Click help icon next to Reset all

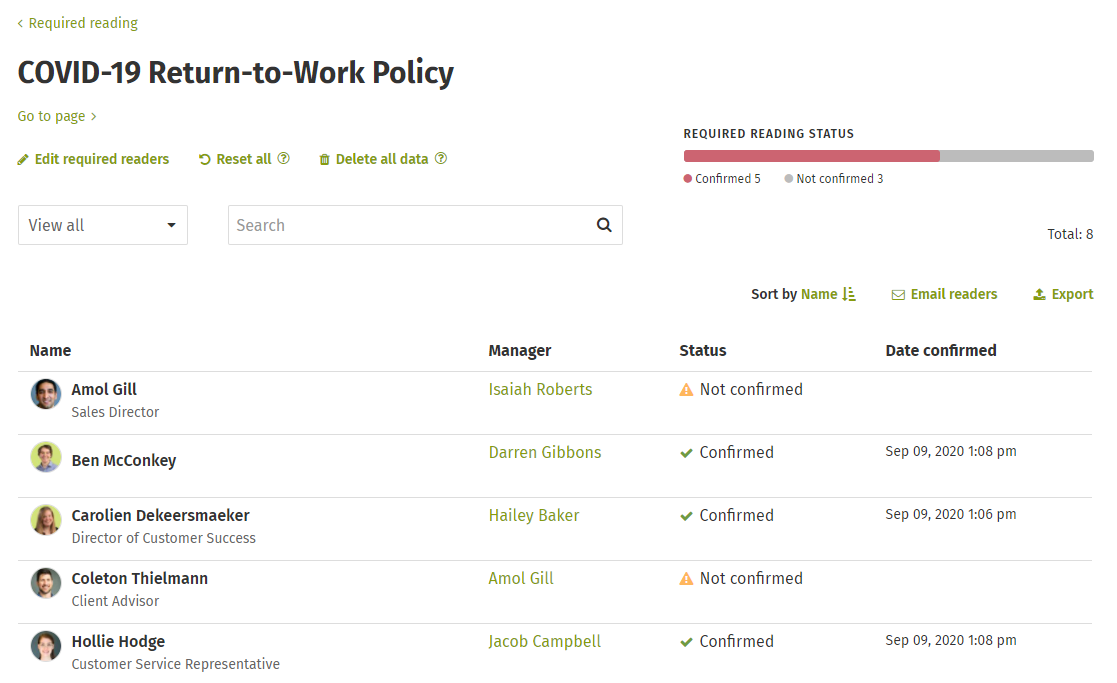click(x=284, y=159)
